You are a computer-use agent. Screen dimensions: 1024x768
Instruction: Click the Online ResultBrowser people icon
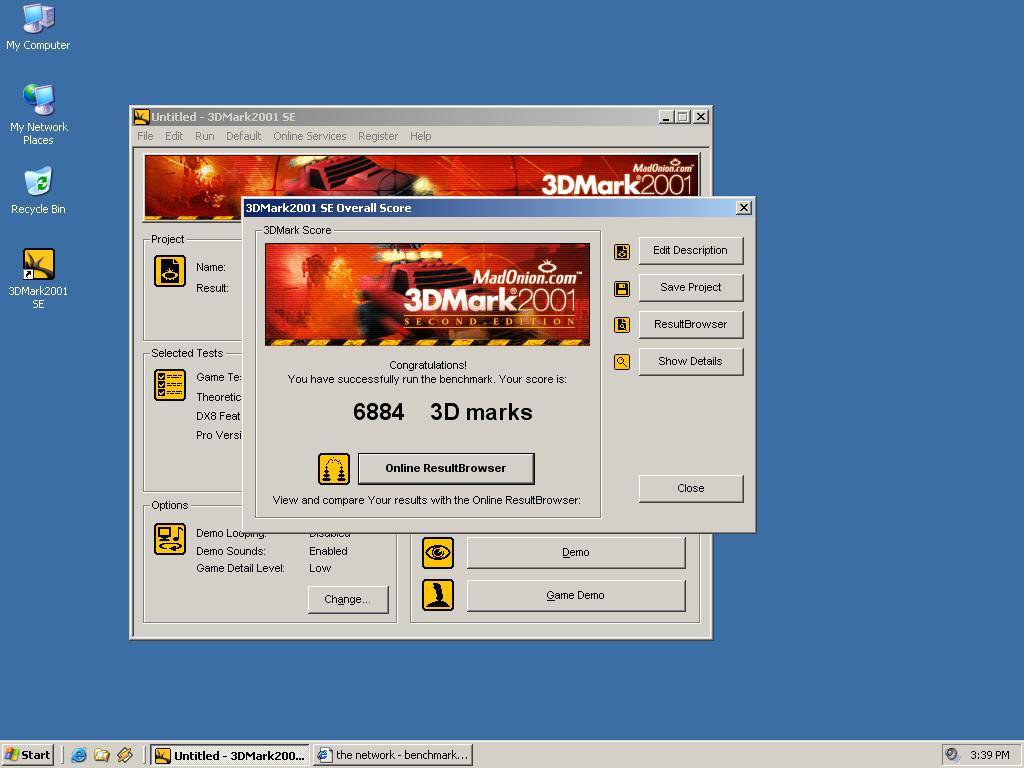[x=334, y=469]
